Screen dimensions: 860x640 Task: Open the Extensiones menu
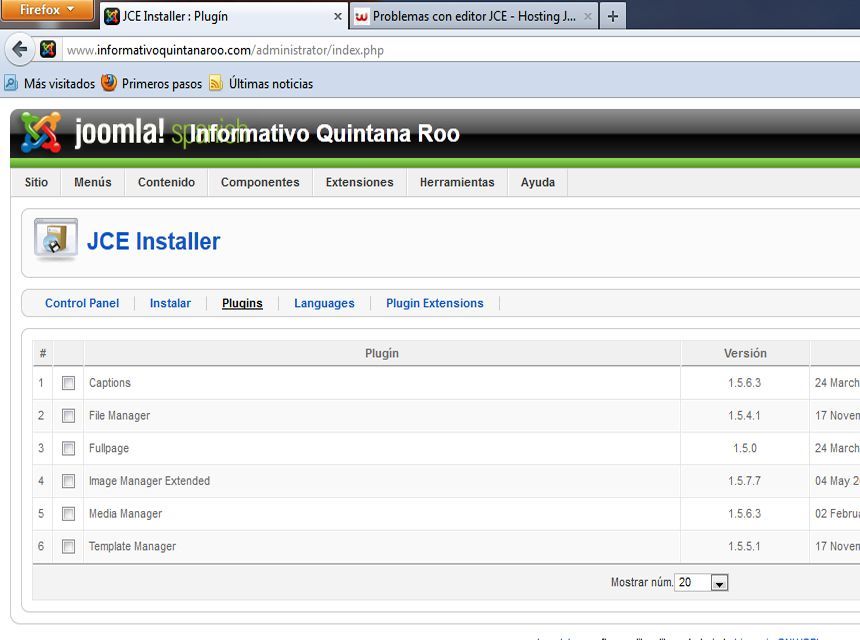360,182
